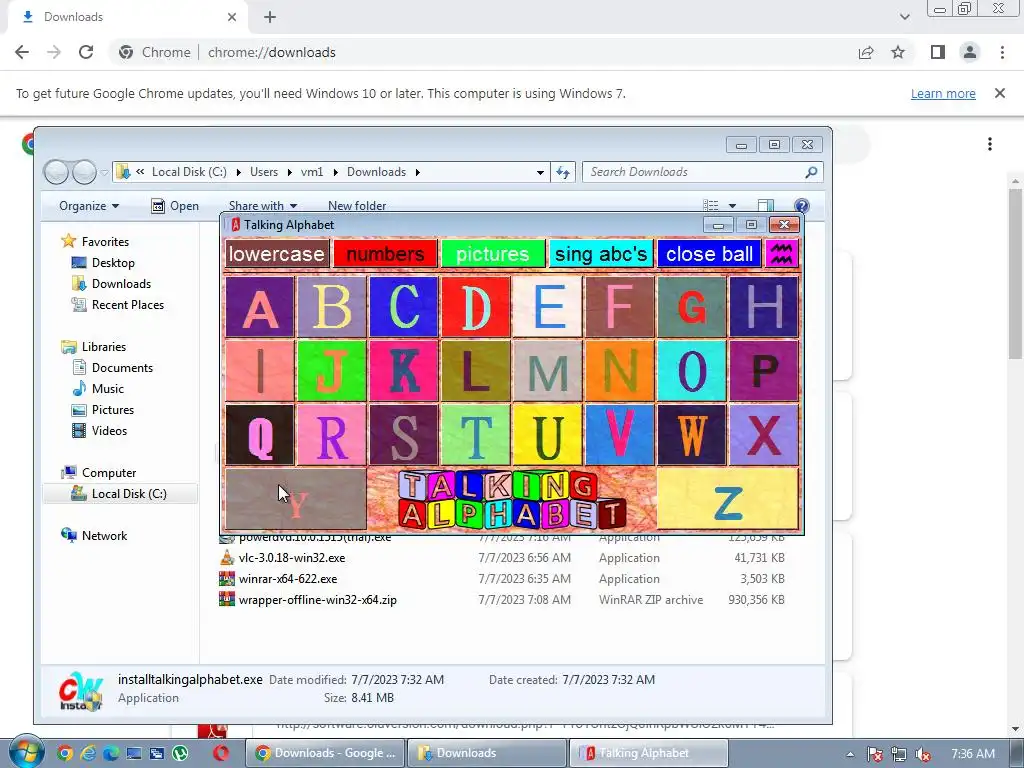Screen dimensions: 1024x768
Task: Click the letter W block
Action: coord(692,434)
